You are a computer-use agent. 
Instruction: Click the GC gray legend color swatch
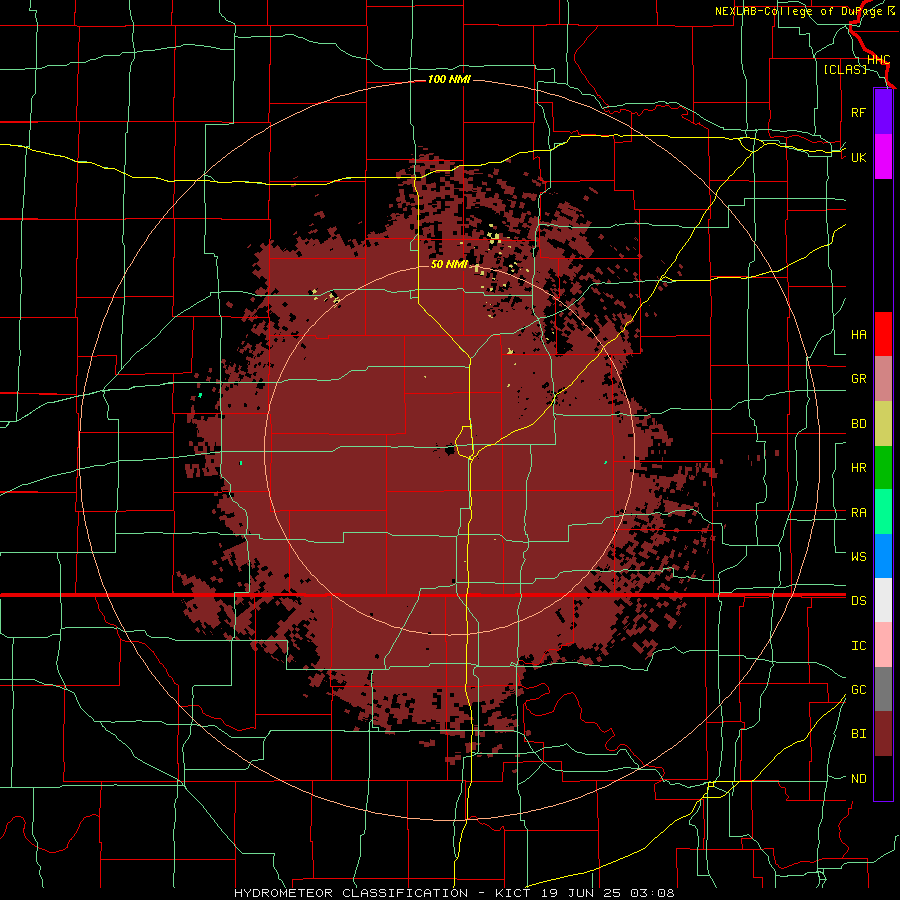click(x=883, y=689)
